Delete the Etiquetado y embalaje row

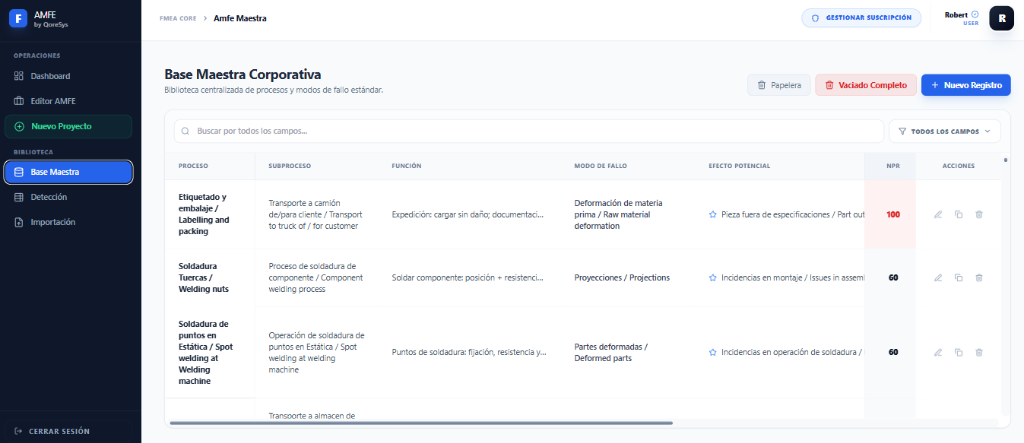(979, 214)
